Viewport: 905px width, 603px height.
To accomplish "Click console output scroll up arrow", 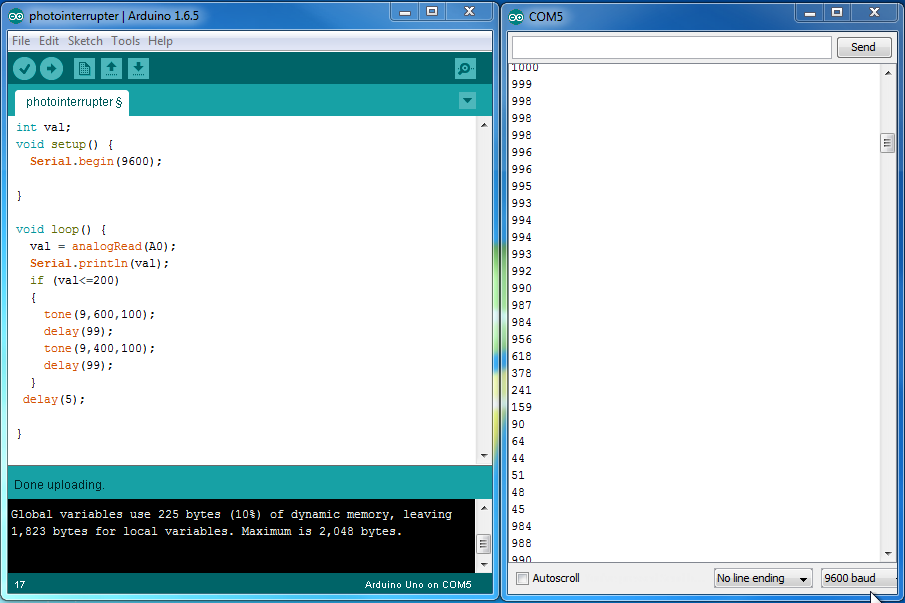I will pos(484,508).
